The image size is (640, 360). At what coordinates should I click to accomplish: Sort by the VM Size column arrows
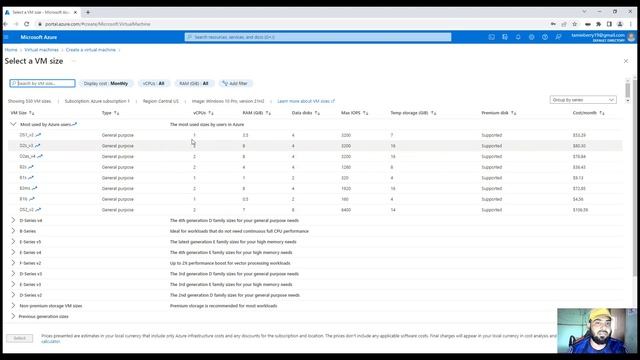coord(32,113)
